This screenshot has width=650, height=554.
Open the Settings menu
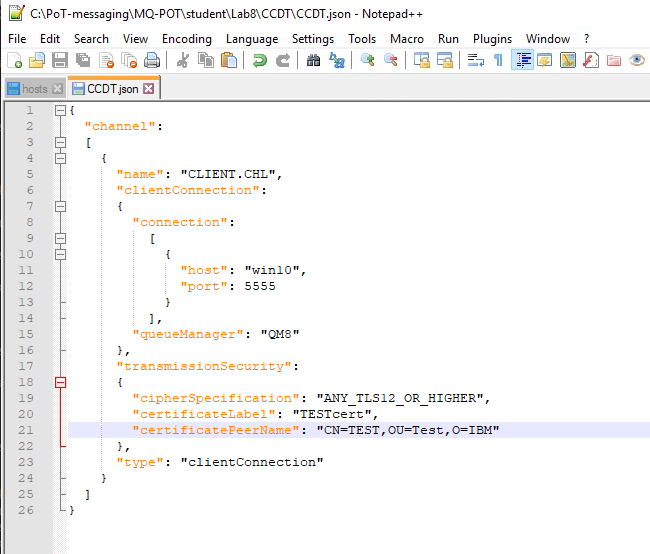coord(313,39)
